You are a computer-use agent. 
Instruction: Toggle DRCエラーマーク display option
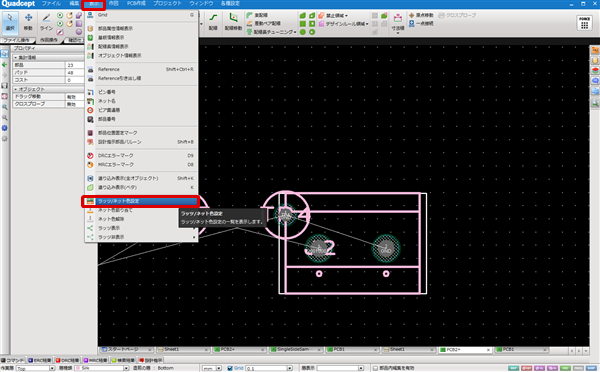(141, 156)
